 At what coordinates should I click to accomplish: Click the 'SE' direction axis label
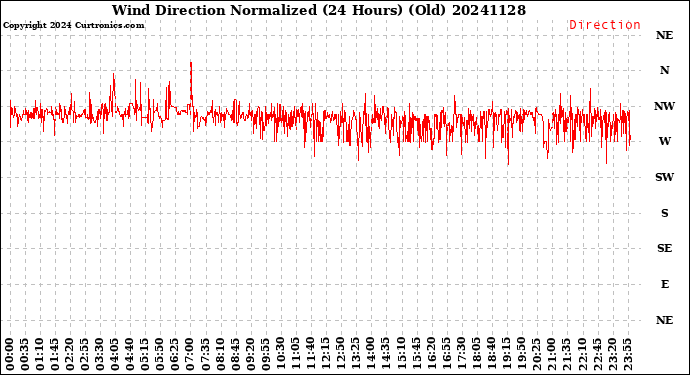[664, 249]
